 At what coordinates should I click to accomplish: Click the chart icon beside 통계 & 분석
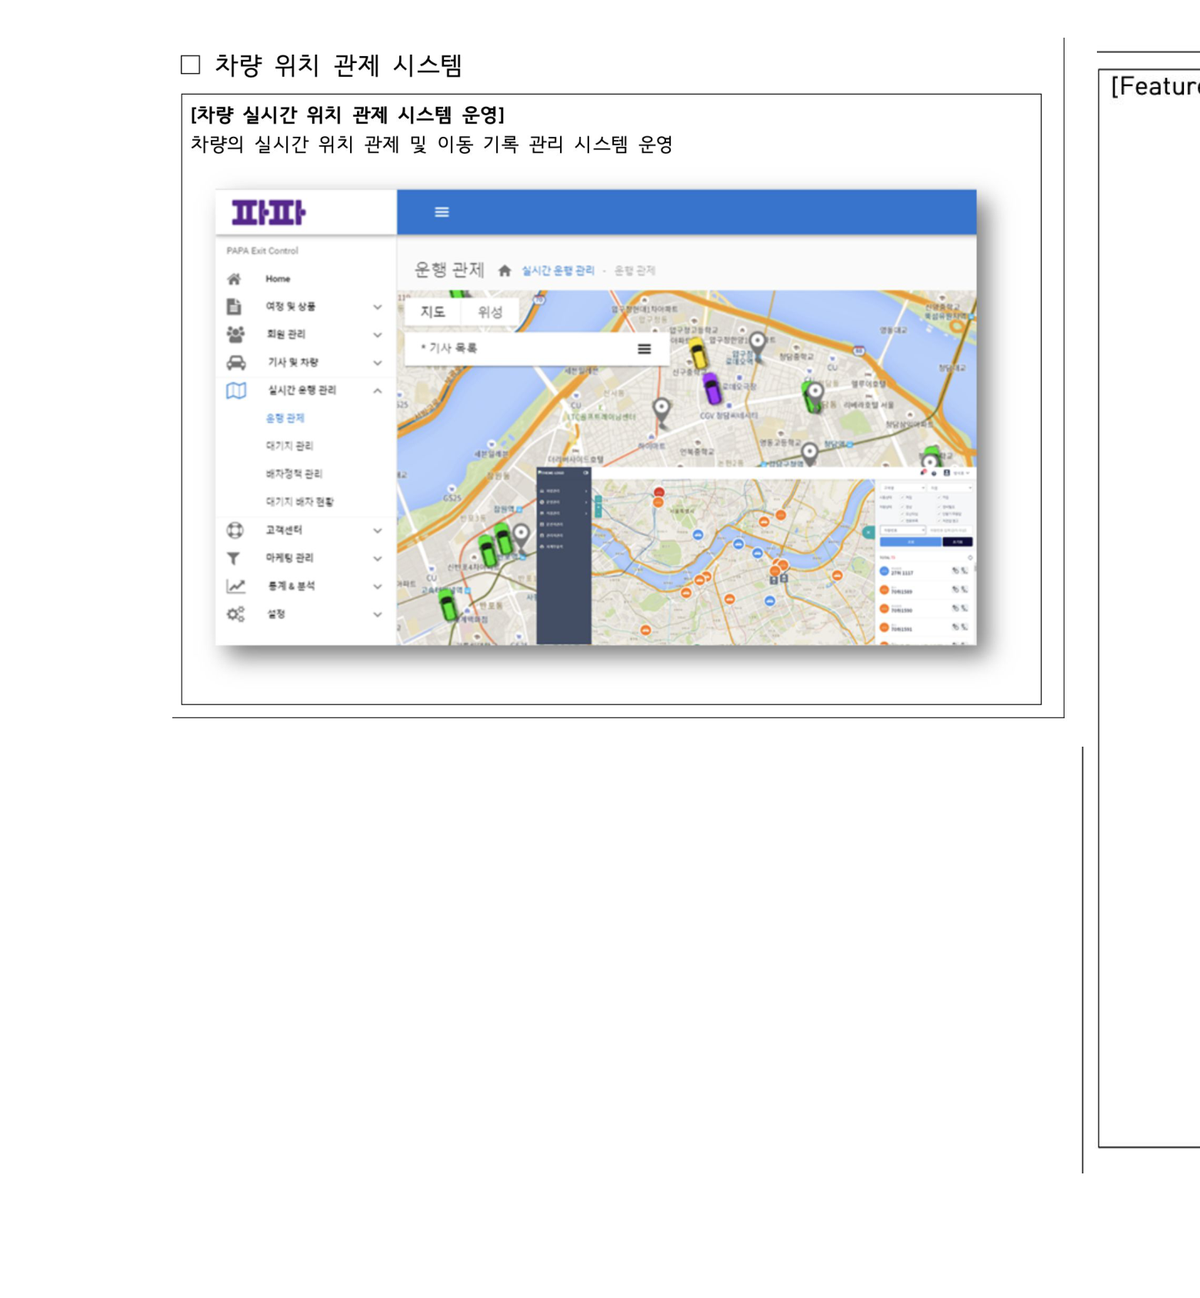tap(236, 584)
